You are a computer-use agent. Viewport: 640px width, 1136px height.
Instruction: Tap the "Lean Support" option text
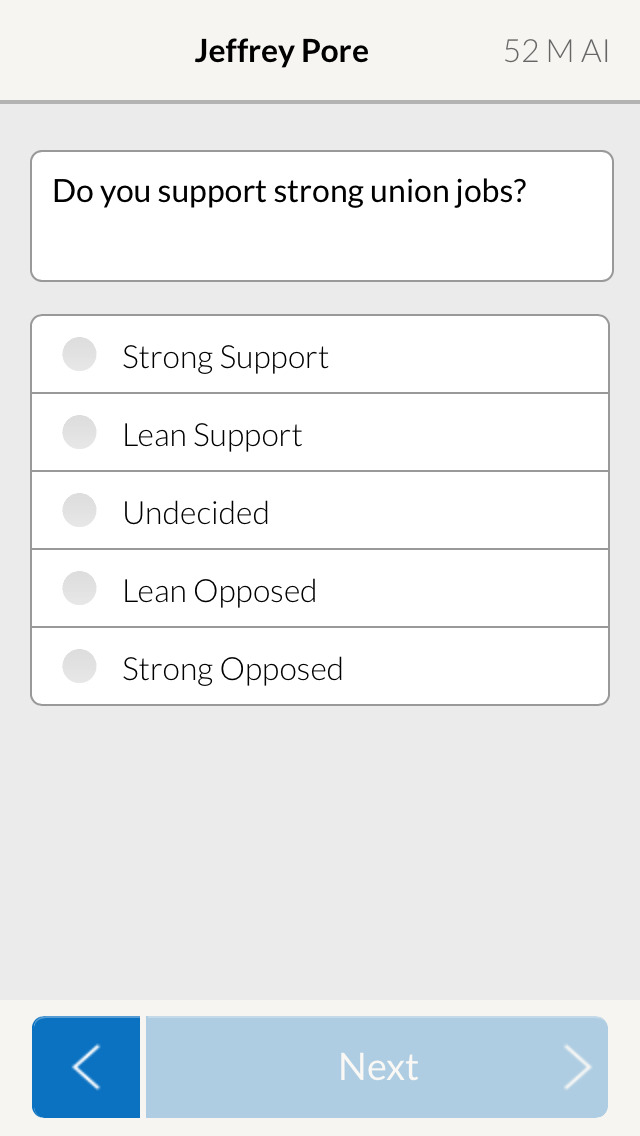point(212,435)
